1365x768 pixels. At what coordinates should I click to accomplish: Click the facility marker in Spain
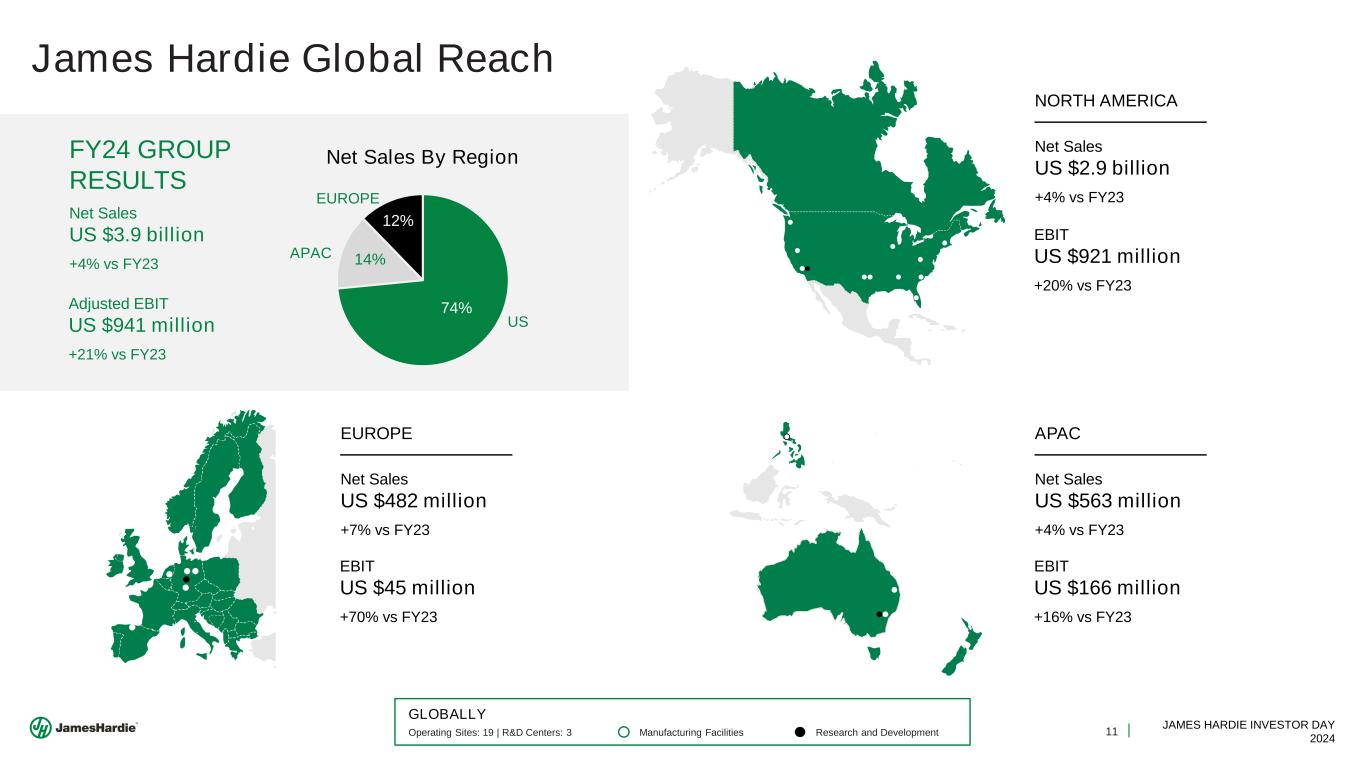point(132,628)
